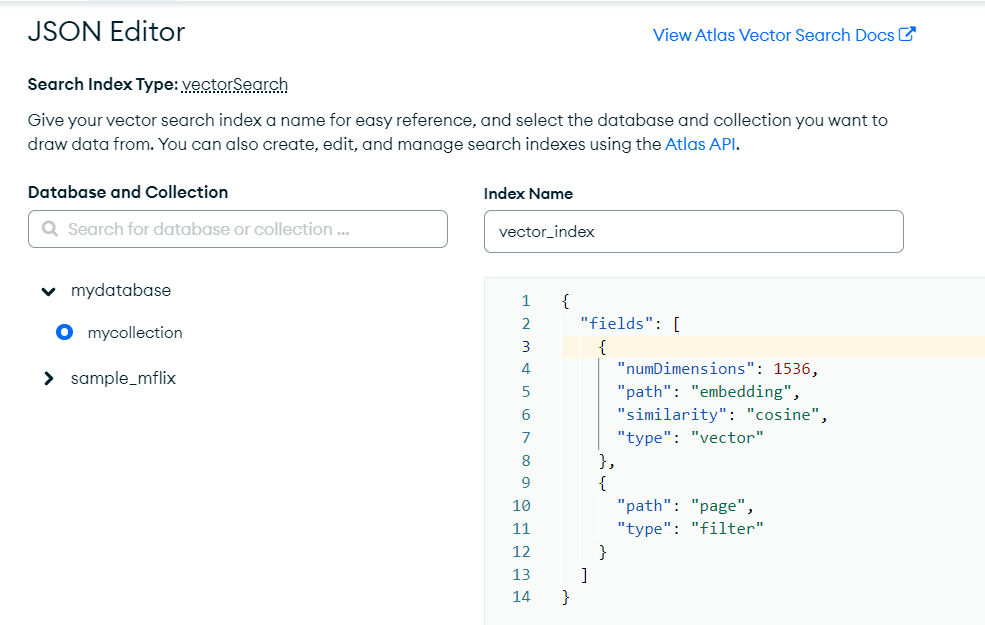Click the "filter" type value

[726, 528]
